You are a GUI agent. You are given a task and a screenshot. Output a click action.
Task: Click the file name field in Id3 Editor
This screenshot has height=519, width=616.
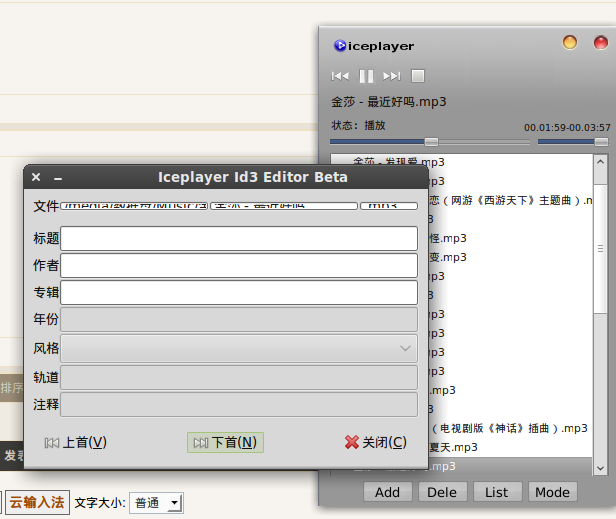[x=284, y=206]
